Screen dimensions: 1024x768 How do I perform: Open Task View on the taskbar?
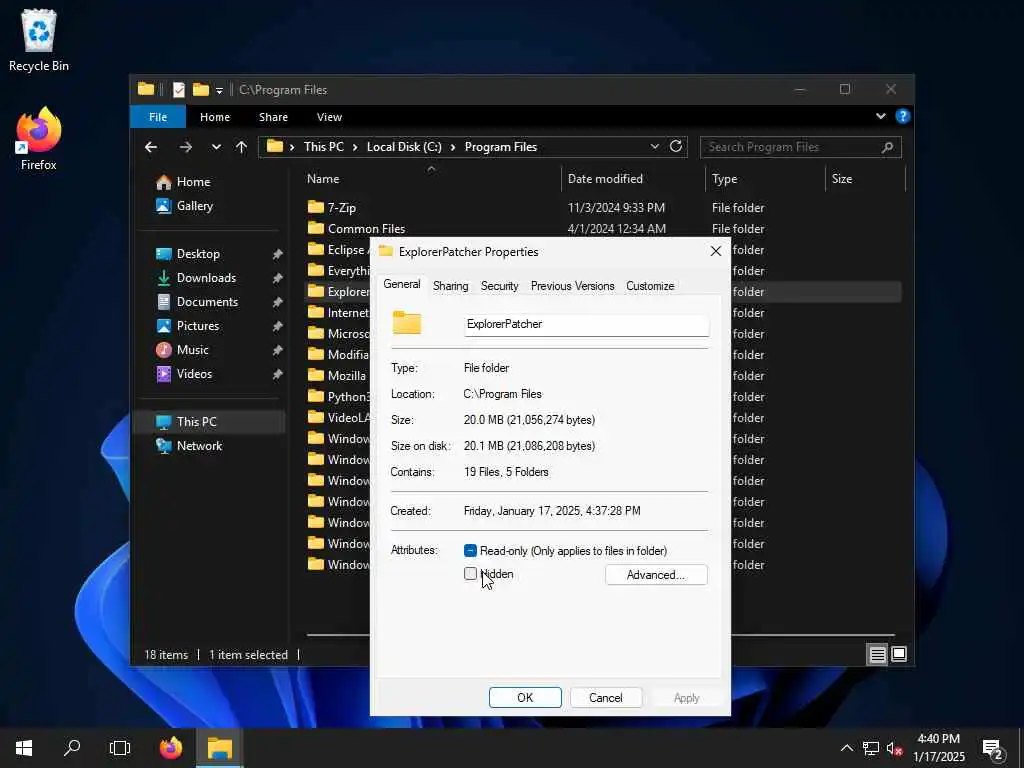point(120,748)
